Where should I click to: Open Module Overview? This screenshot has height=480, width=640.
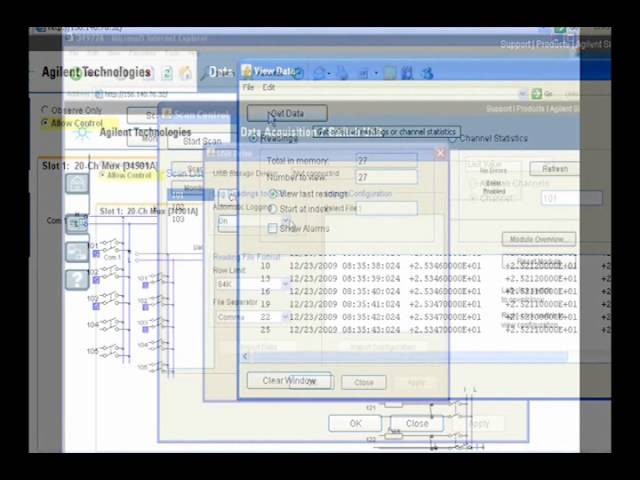click(539, 239)
